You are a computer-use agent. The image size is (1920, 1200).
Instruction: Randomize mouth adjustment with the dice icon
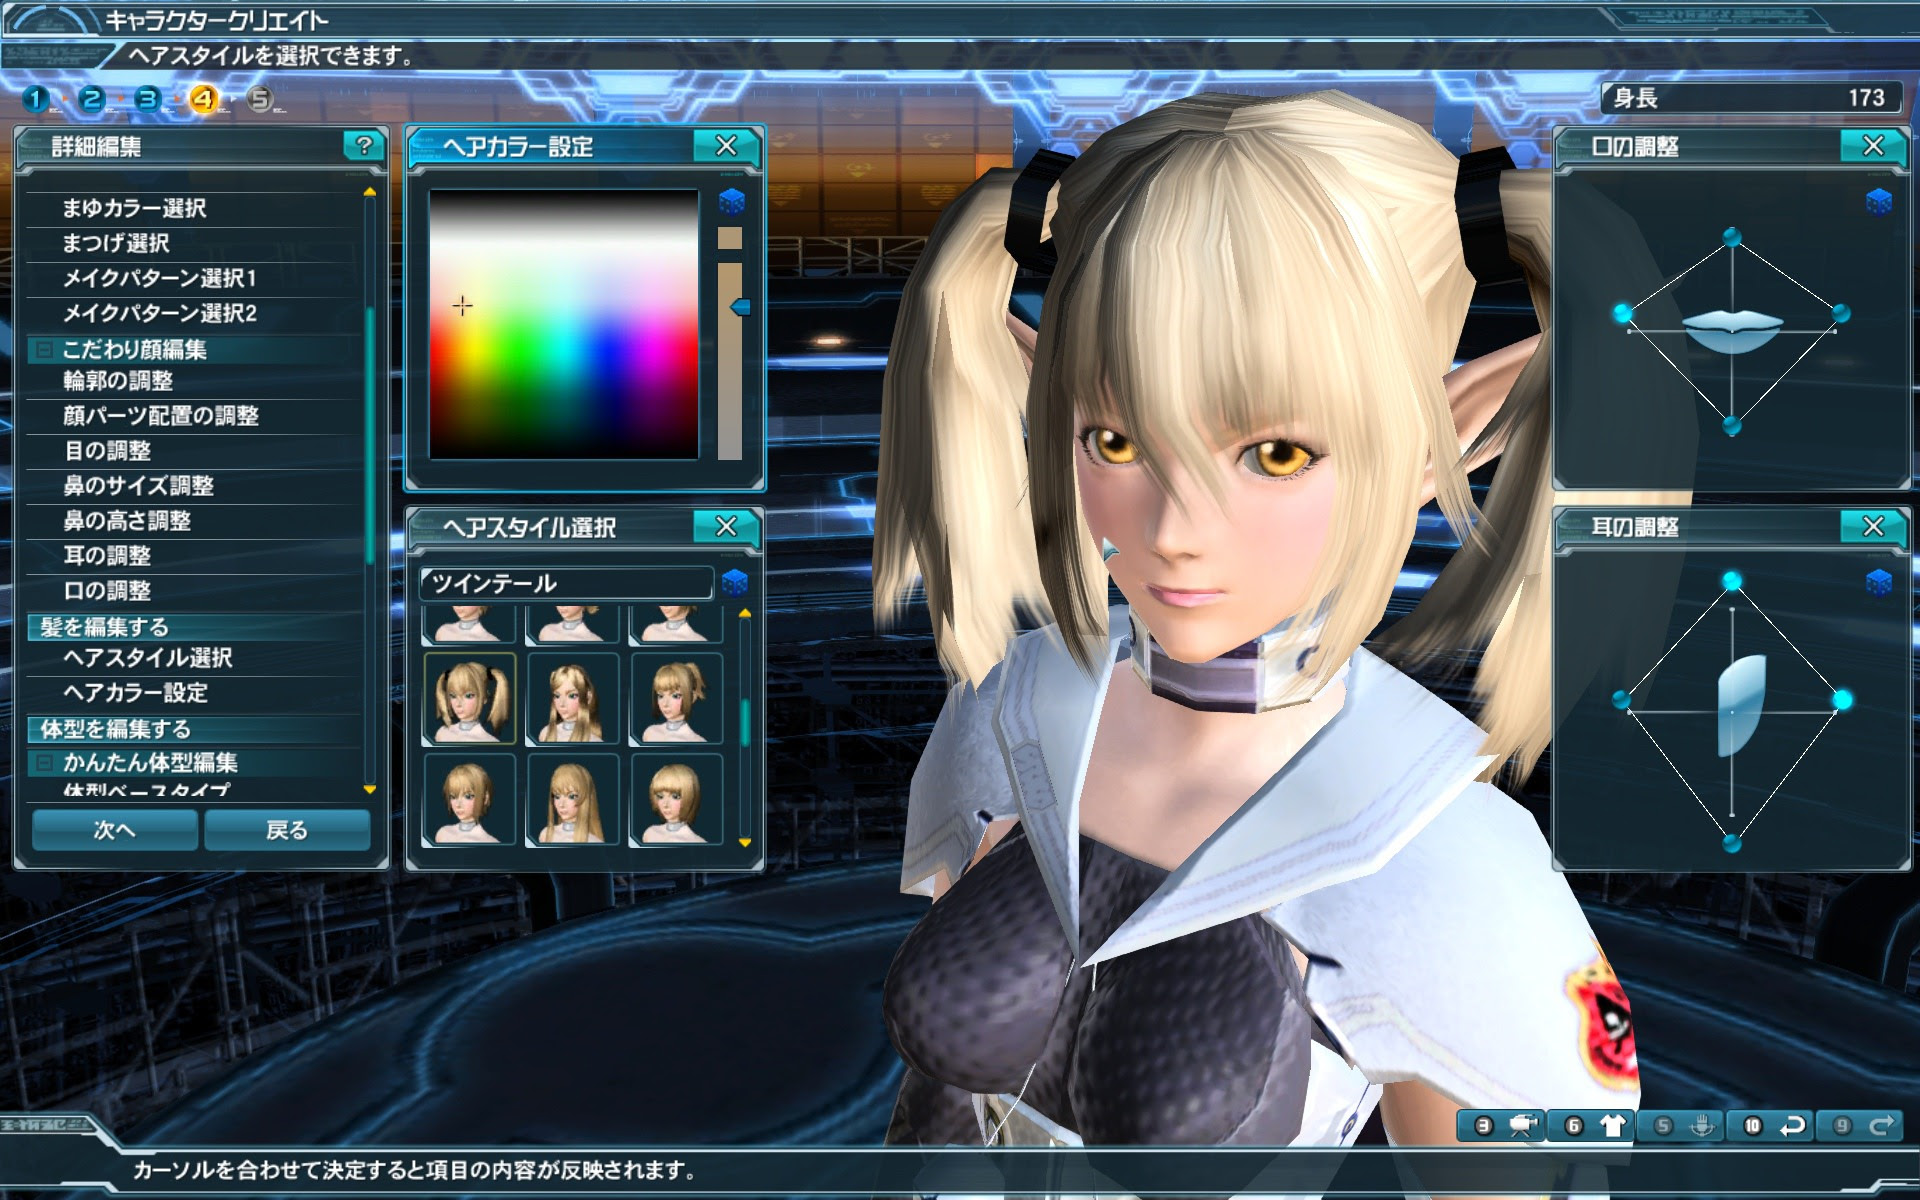[1879, 202]
